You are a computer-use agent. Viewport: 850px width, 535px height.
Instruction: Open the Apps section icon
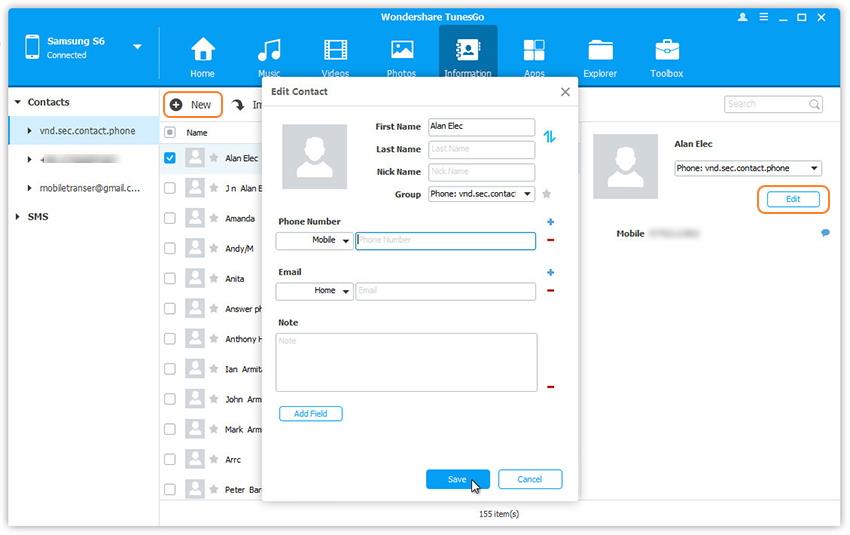[534, 51]
